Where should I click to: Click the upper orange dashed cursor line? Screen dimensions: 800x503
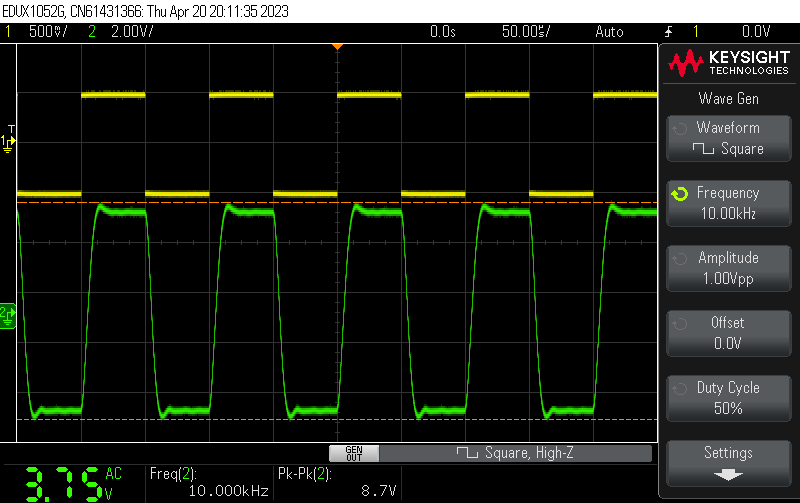pos(337,203)
